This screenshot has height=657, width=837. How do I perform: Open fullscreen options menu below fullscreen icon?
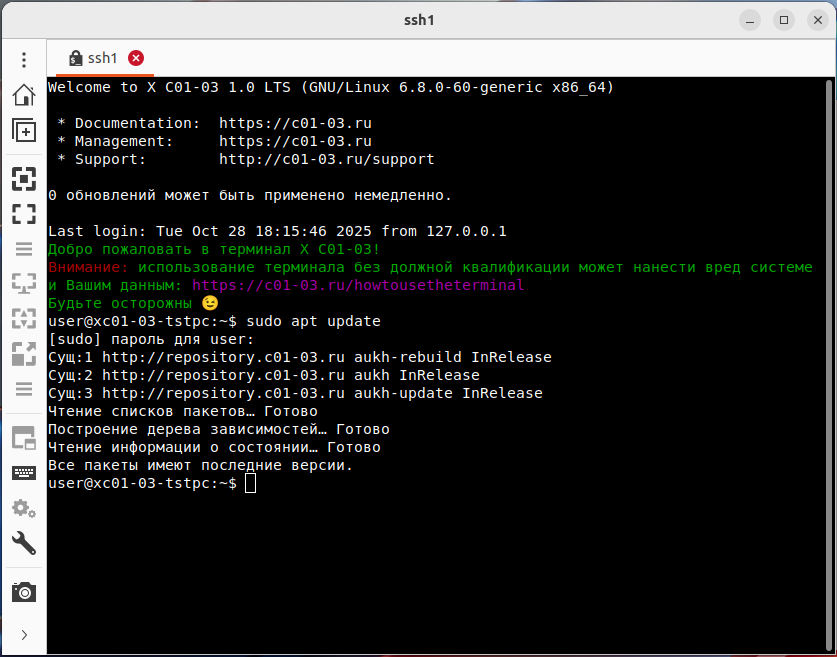[x=23, y=249]
